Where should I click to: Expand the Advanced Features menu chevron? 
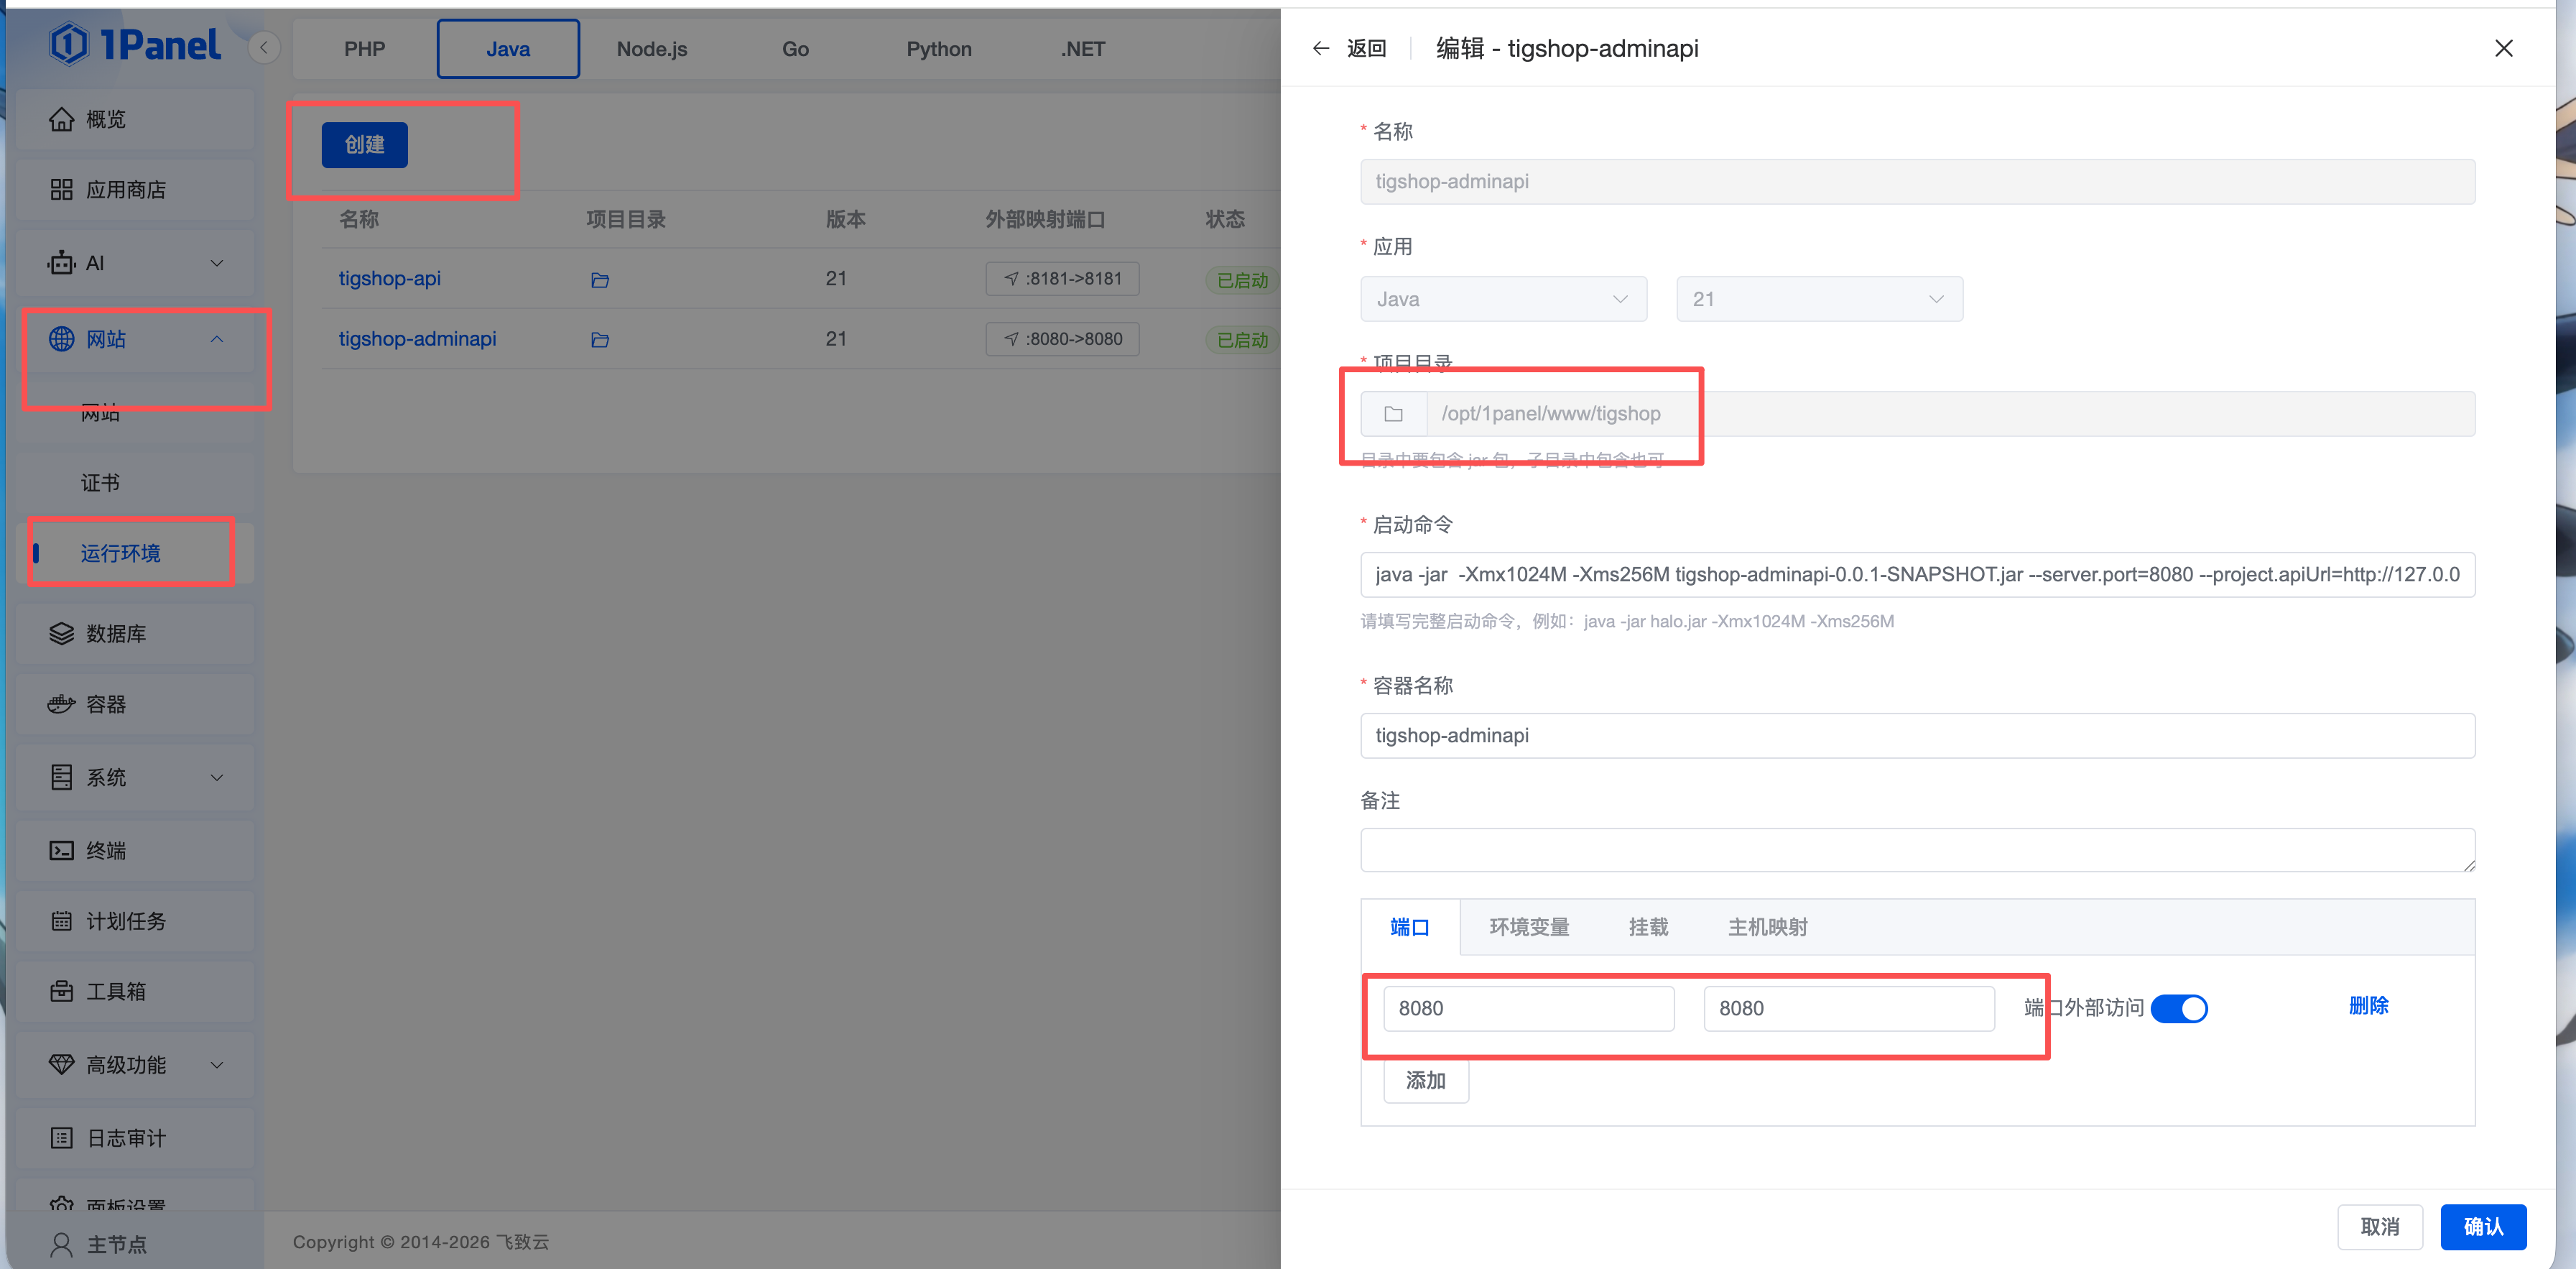(x=217, y=1065)
